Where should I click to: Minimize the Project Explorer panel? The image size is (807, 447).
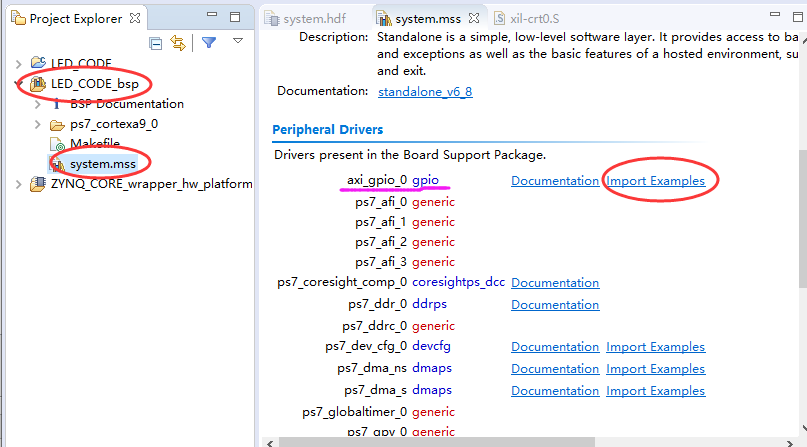click(x=212, y=15)
